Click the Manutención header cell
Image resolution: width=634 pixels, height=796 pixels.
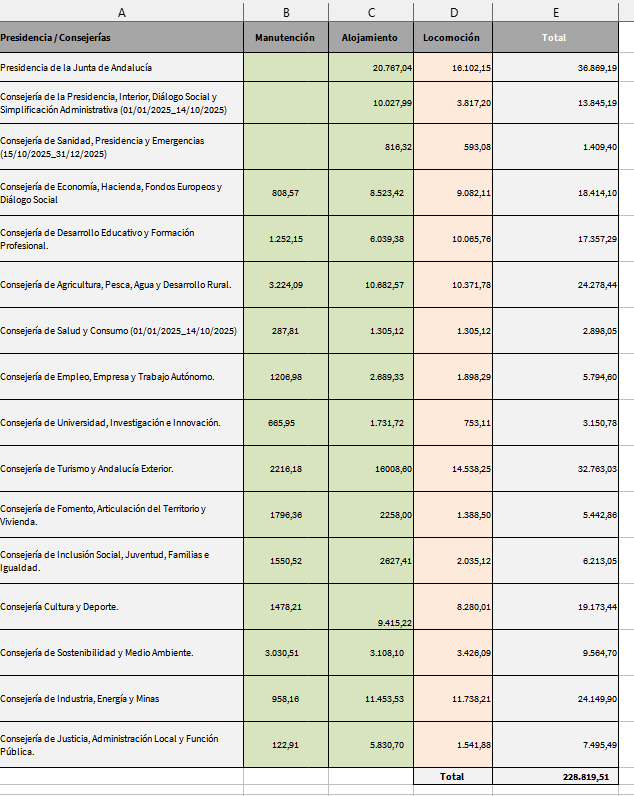(286, 38)
